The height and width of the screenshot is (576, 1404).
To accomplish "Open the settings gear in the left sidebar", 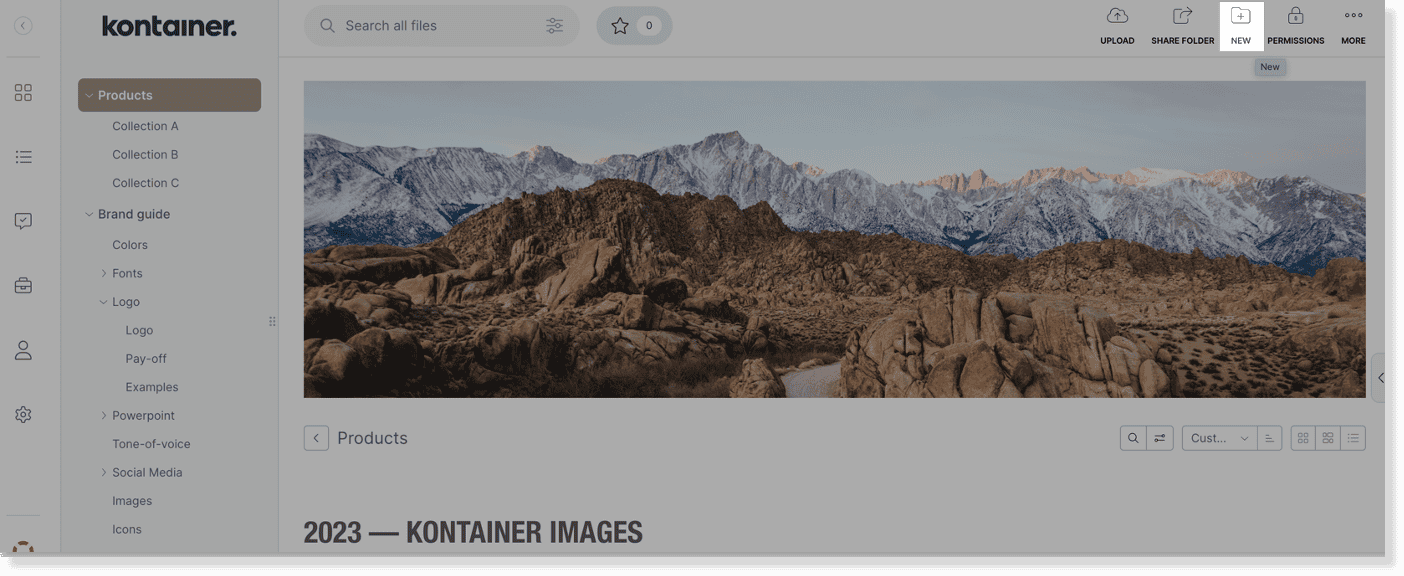I will point(23,413).
